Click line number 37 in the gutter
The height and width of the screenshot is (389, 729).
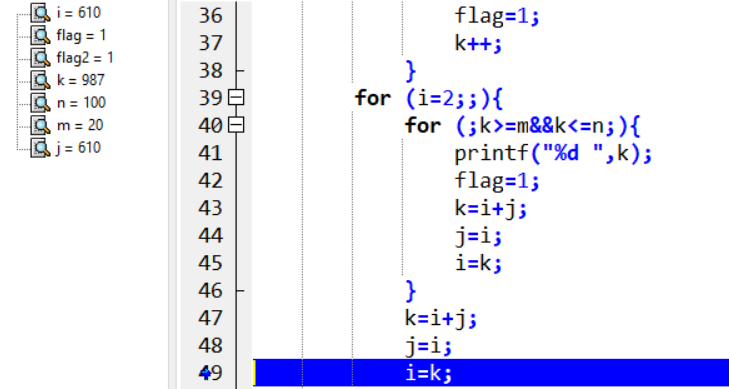211,43
